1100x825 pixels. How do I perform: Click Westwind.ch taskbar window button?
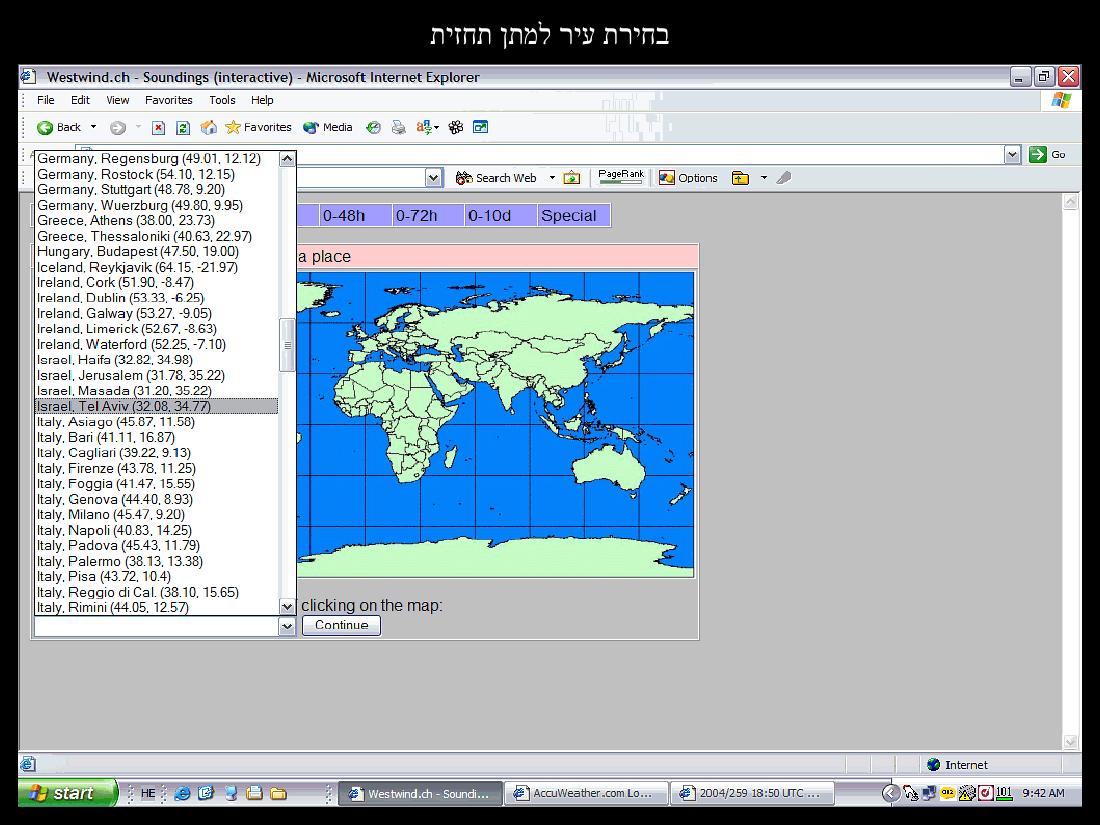(421, 793)
